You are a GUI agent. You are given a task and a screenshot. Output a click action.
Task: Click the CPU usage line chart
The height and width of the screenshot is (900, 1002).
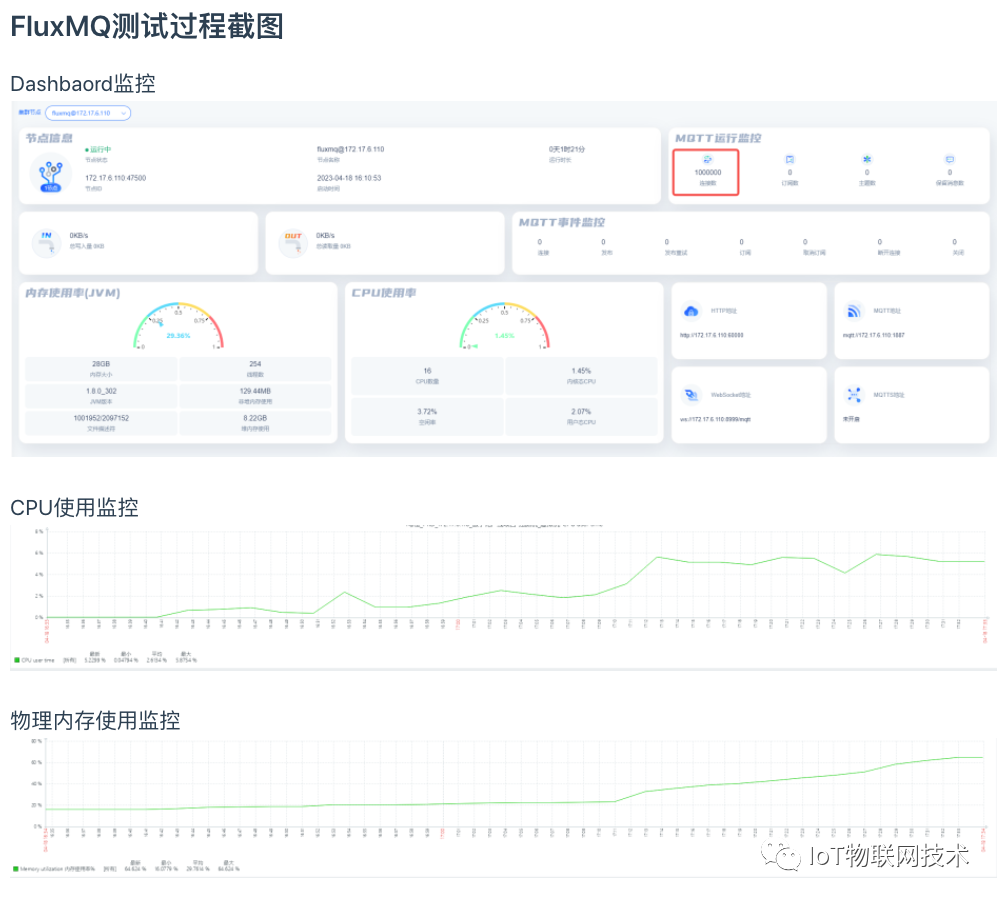pyautogui.click(x=515, y=575)
